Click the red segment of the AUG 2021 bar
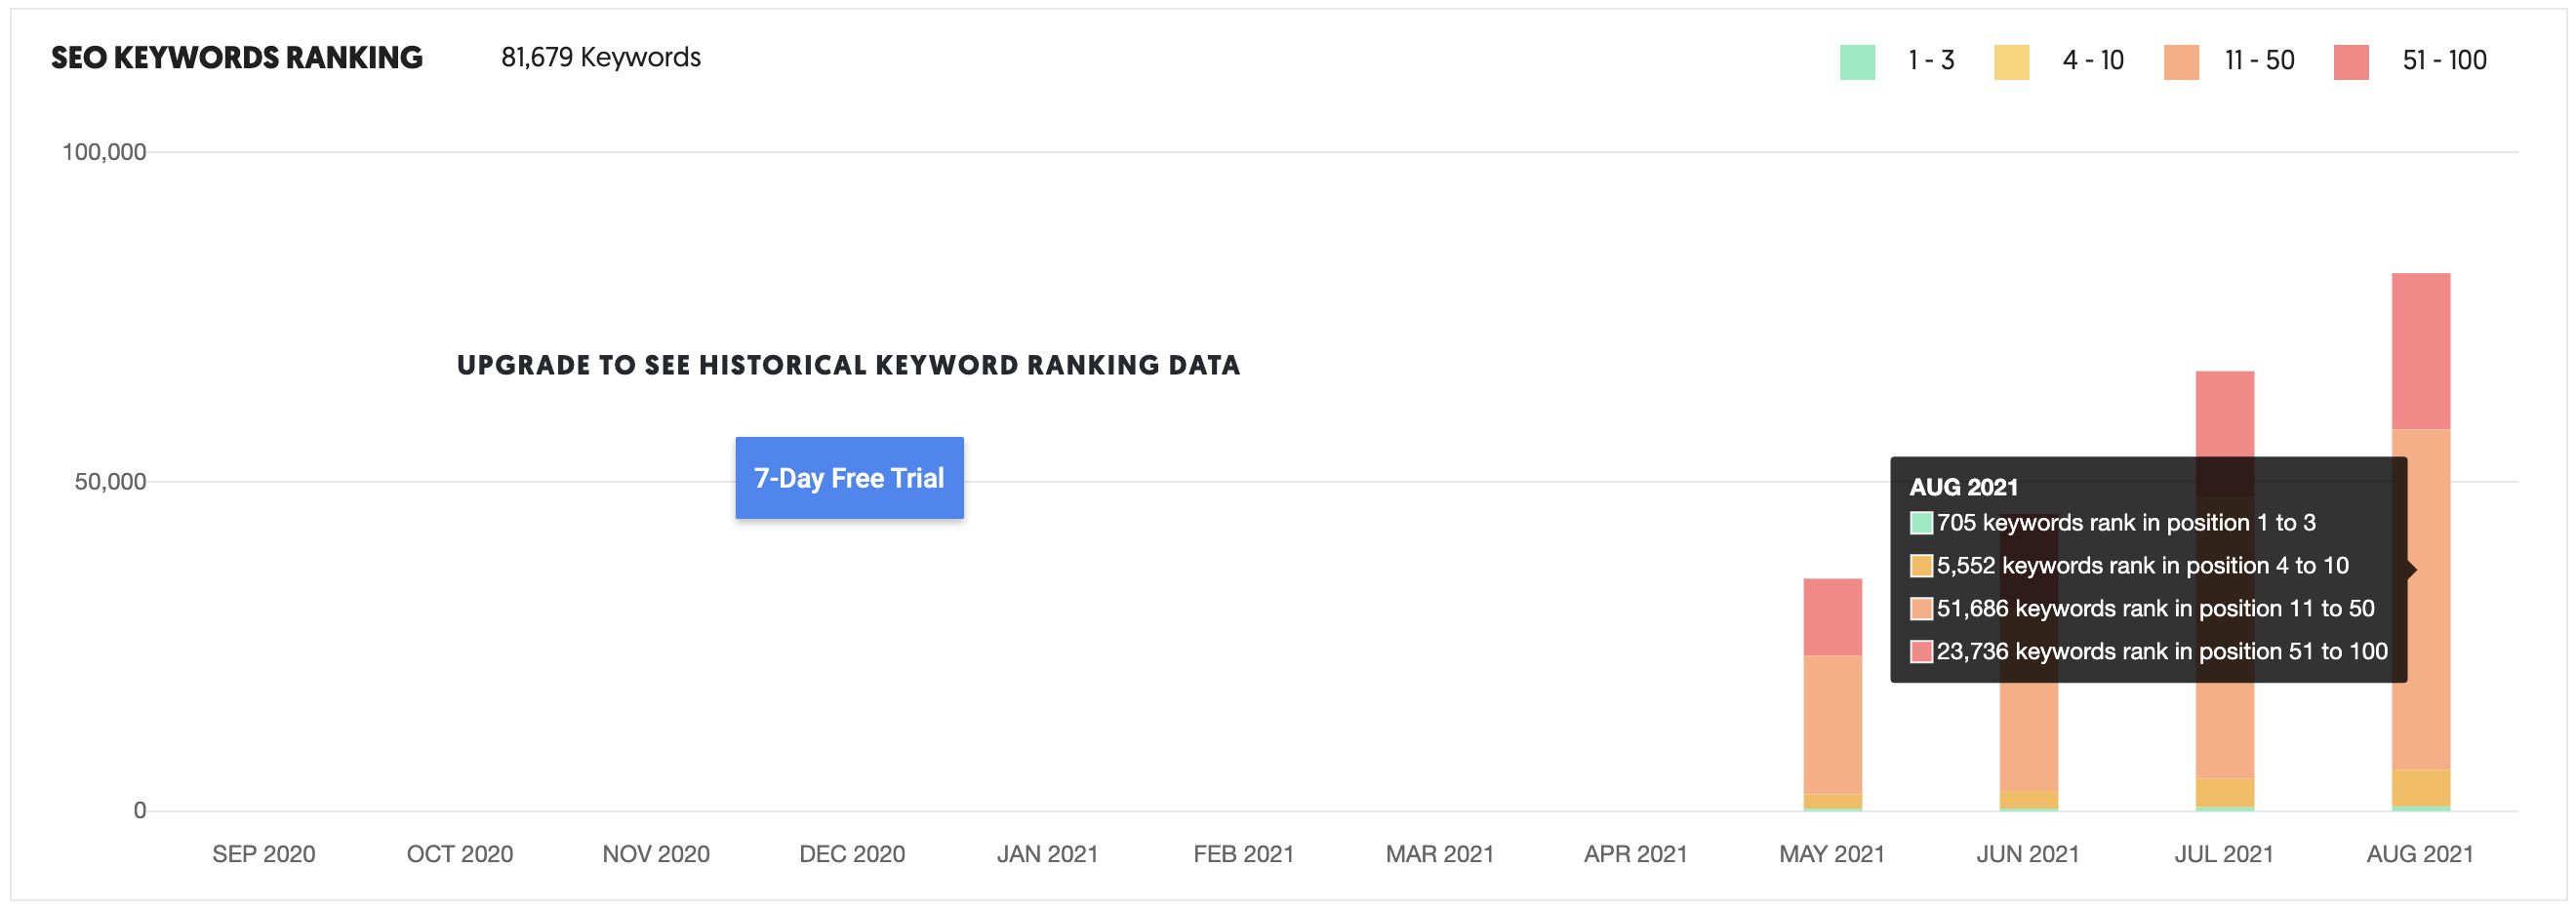The image size is (2576, 907). click(2422, 350)
